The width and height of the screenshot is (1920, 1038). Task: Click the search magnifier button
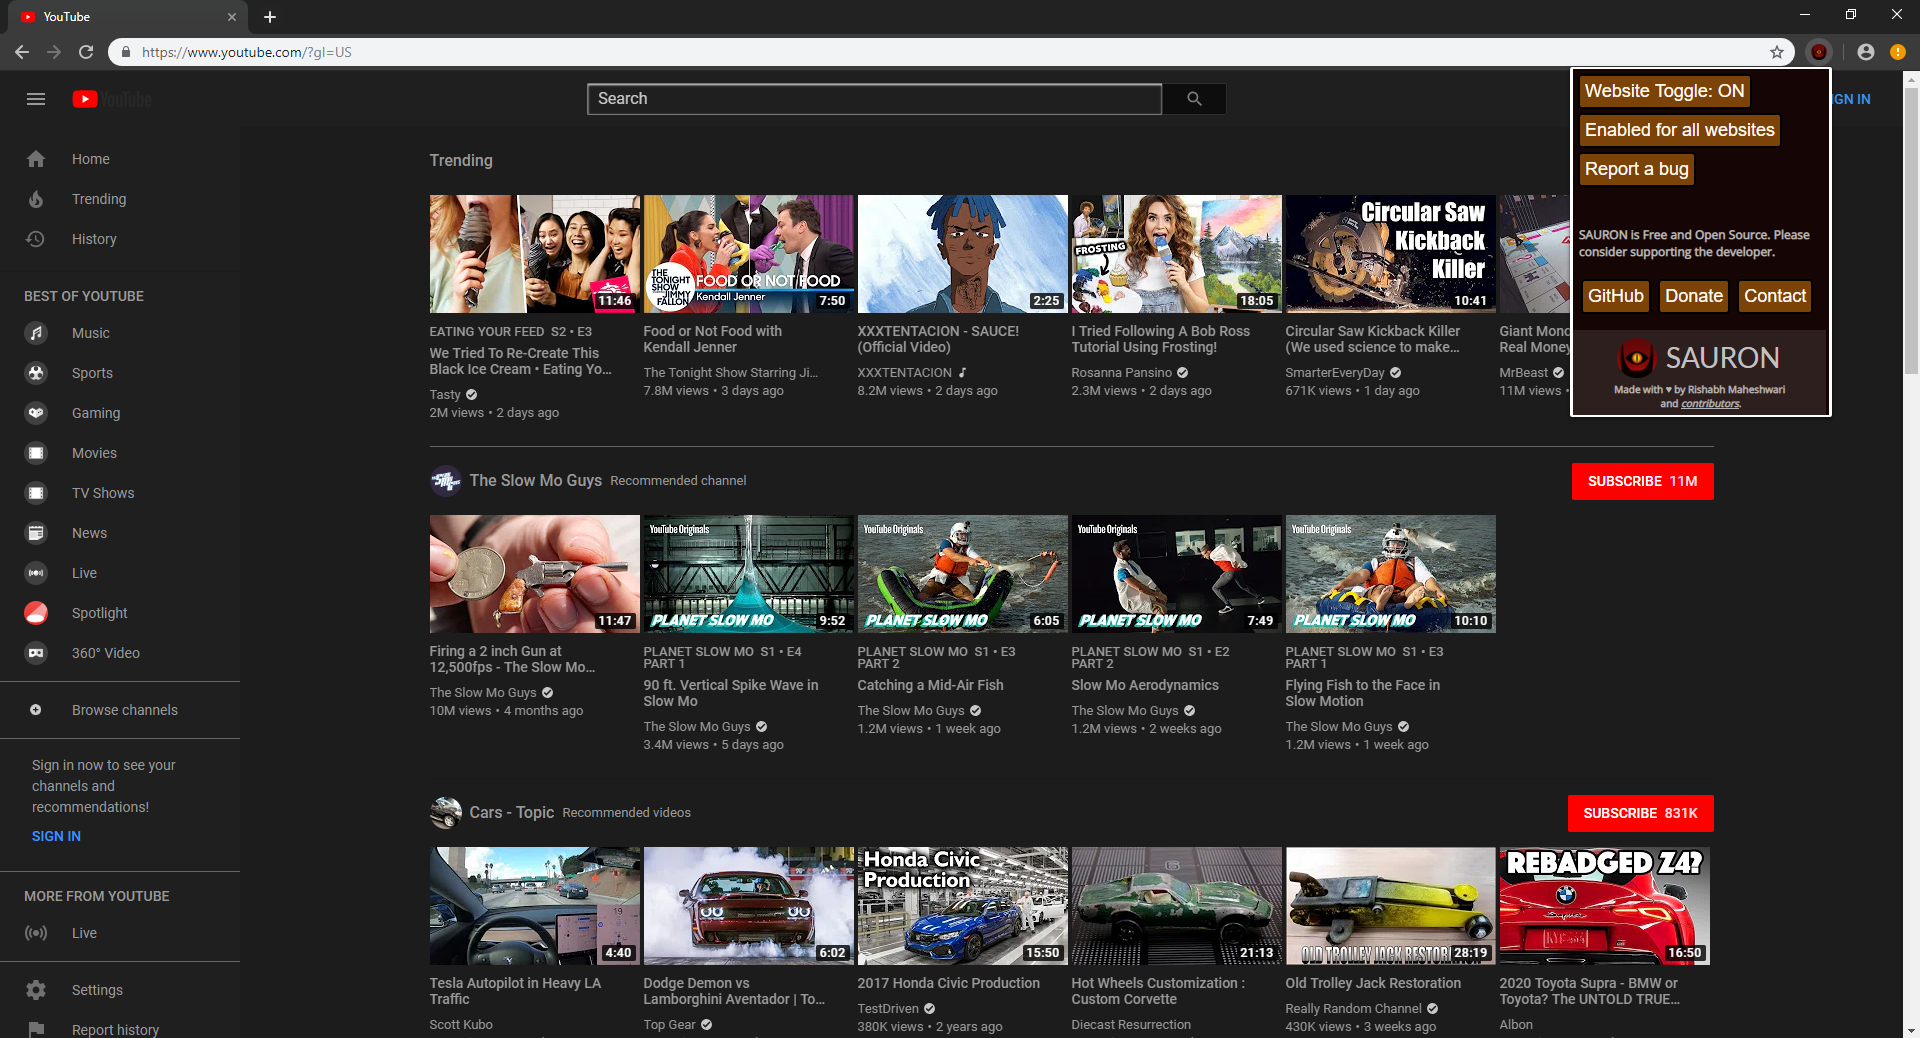[x=1194, y=99]
